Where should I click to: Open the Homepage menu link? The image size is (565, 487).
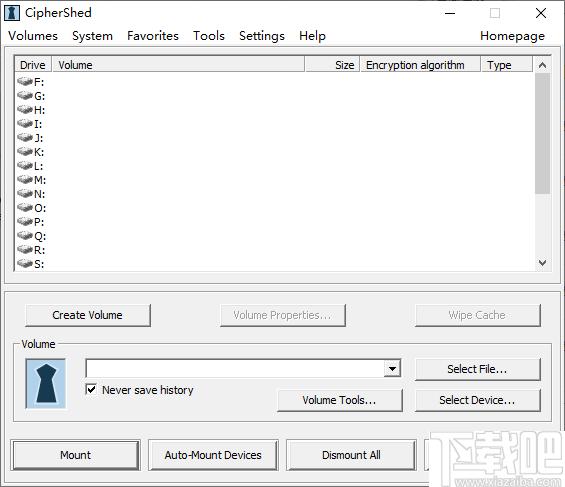(x=512, y=36)
